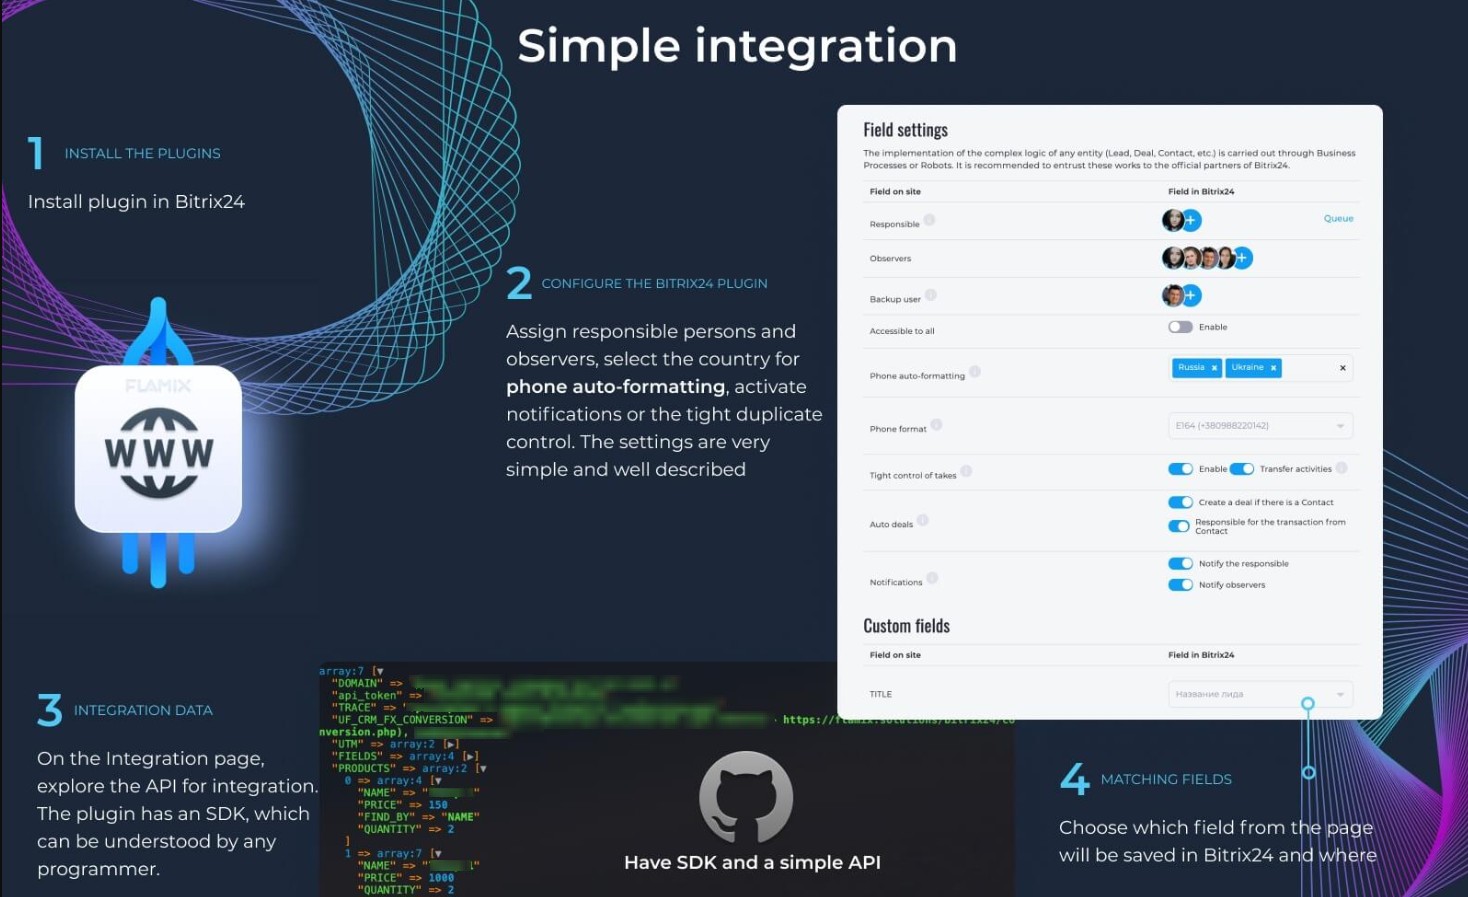Open the TITLE custom field dropdown
This screenshot has height=897, width=1468.
coord(1260,694)
